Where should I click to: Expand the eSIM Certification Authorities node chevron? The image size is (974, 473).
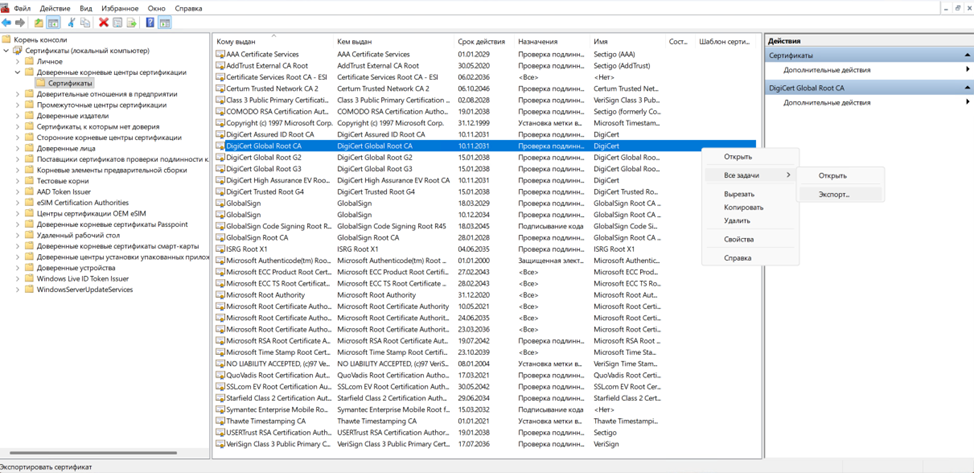(17, 203)
